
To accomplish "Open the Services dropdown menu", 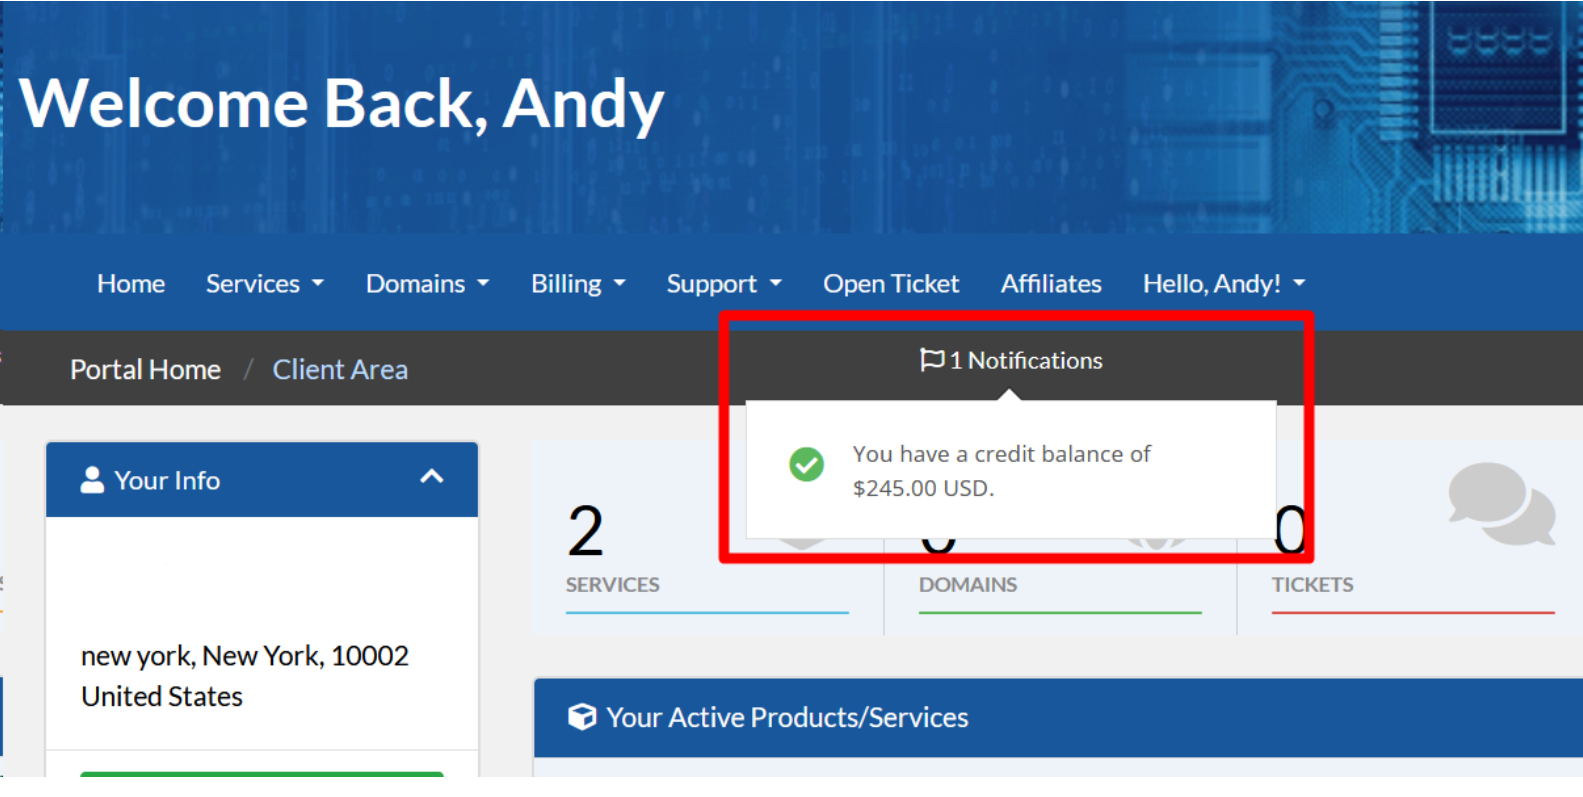I will point(264,284).
